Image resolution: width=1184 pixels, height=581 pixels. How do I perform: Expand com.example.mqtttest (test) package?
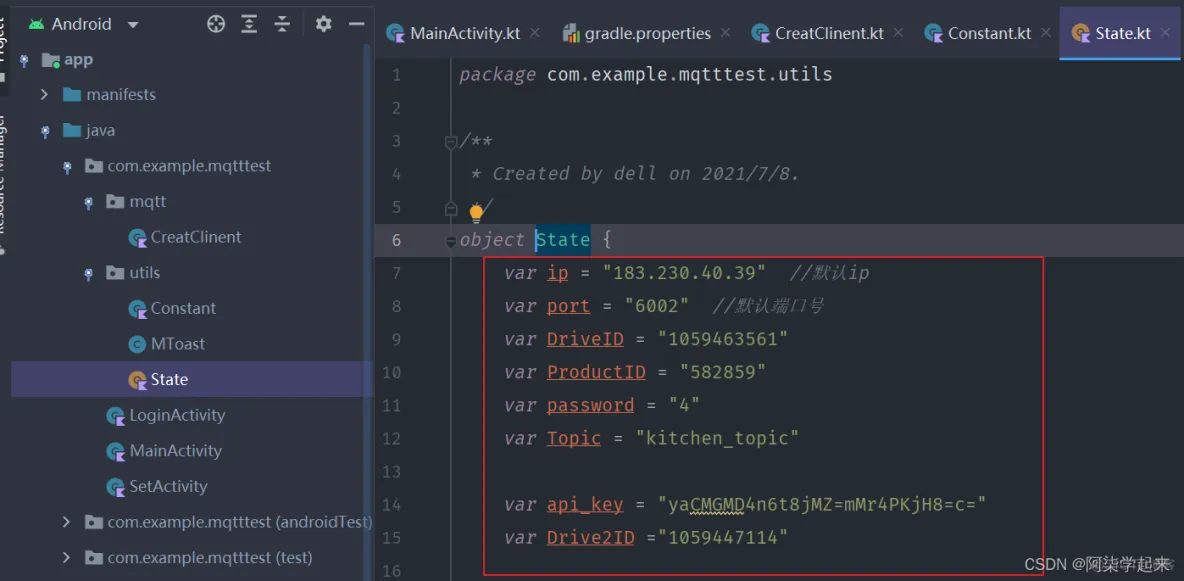pos(66,558)
